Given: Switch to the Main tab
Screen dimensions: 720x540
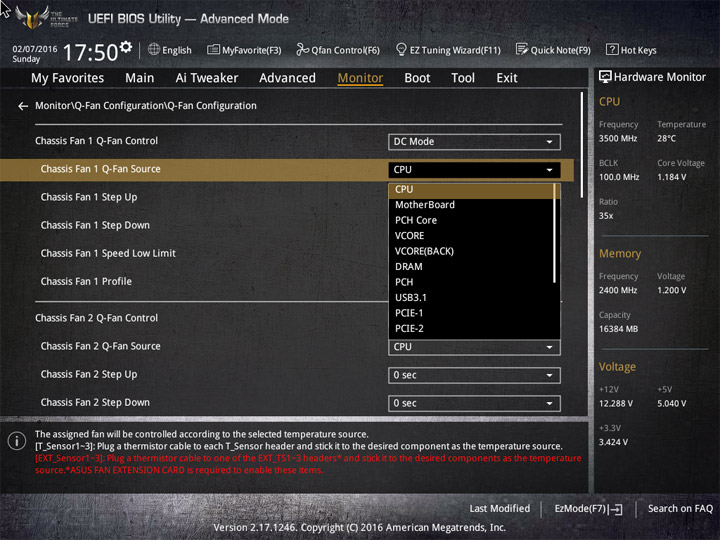Looking at the screenshot, I should tap(140, 78).
